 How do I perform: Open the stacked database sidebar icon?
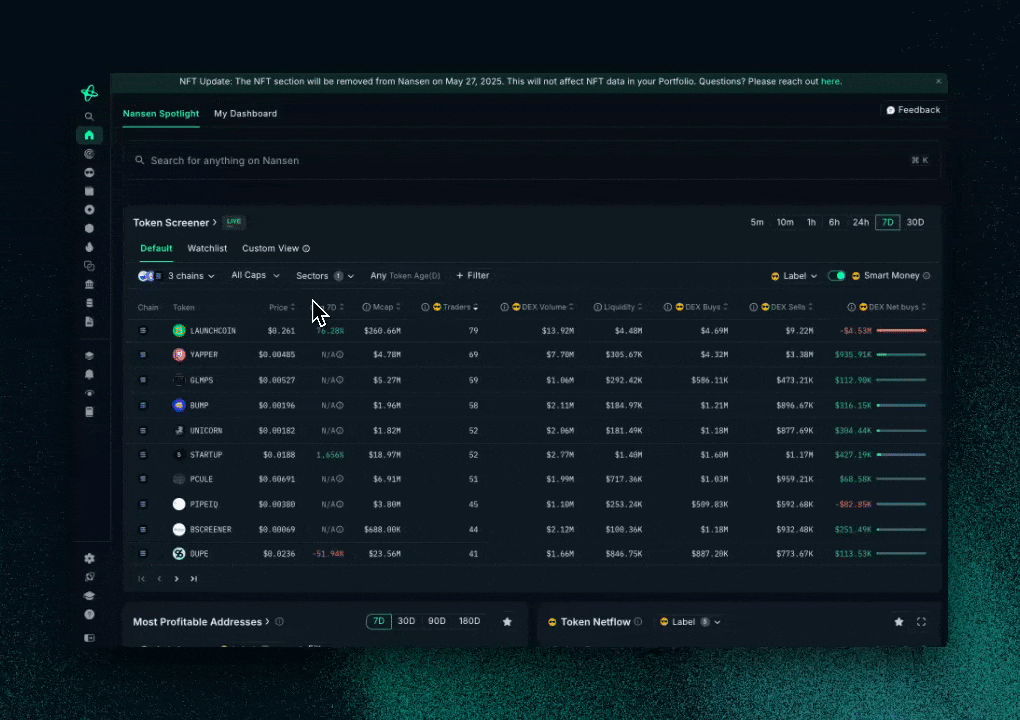point(89,303)
